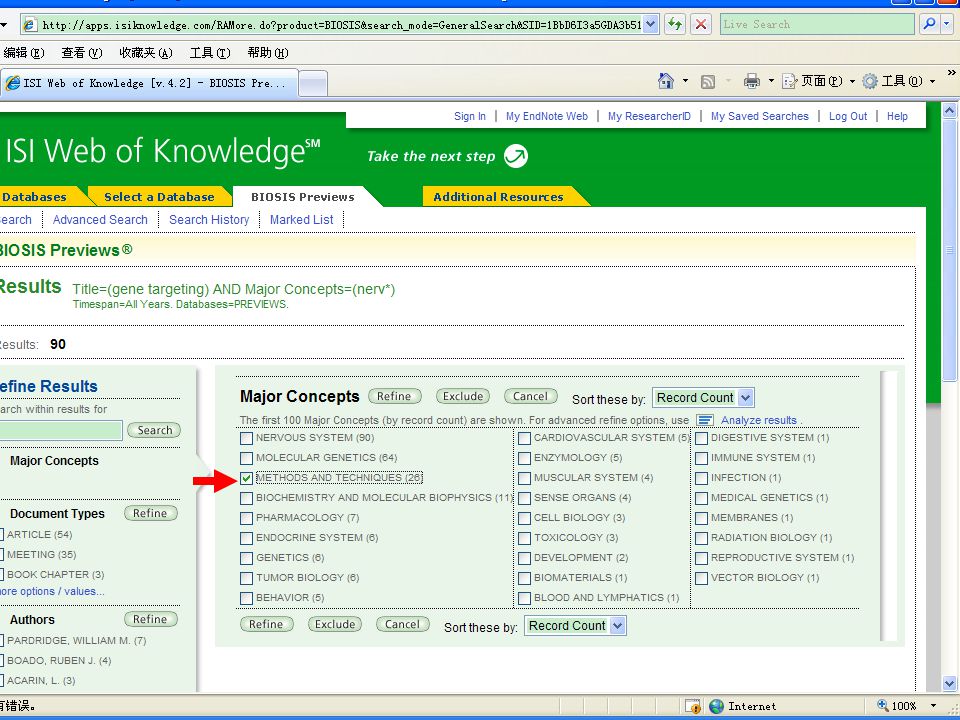Click the bottom Exclude button
The width and height of the screenshot is (960, 720).
point(335,624)
